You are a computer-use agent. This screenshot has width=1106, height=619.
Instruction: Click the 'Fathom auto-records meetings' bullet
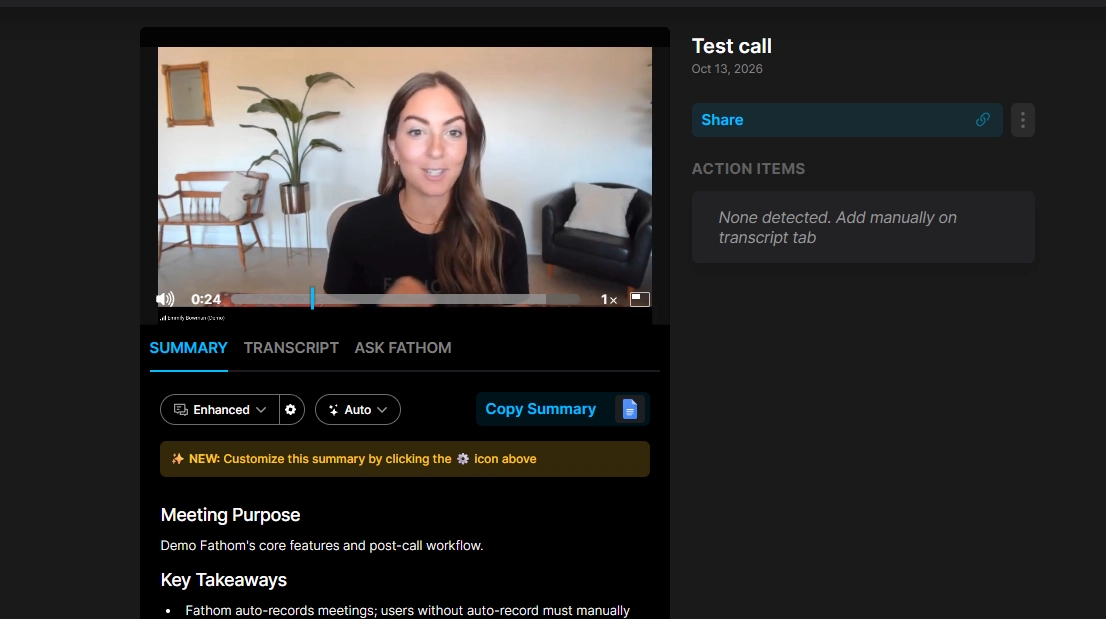[x=408, y=611]
